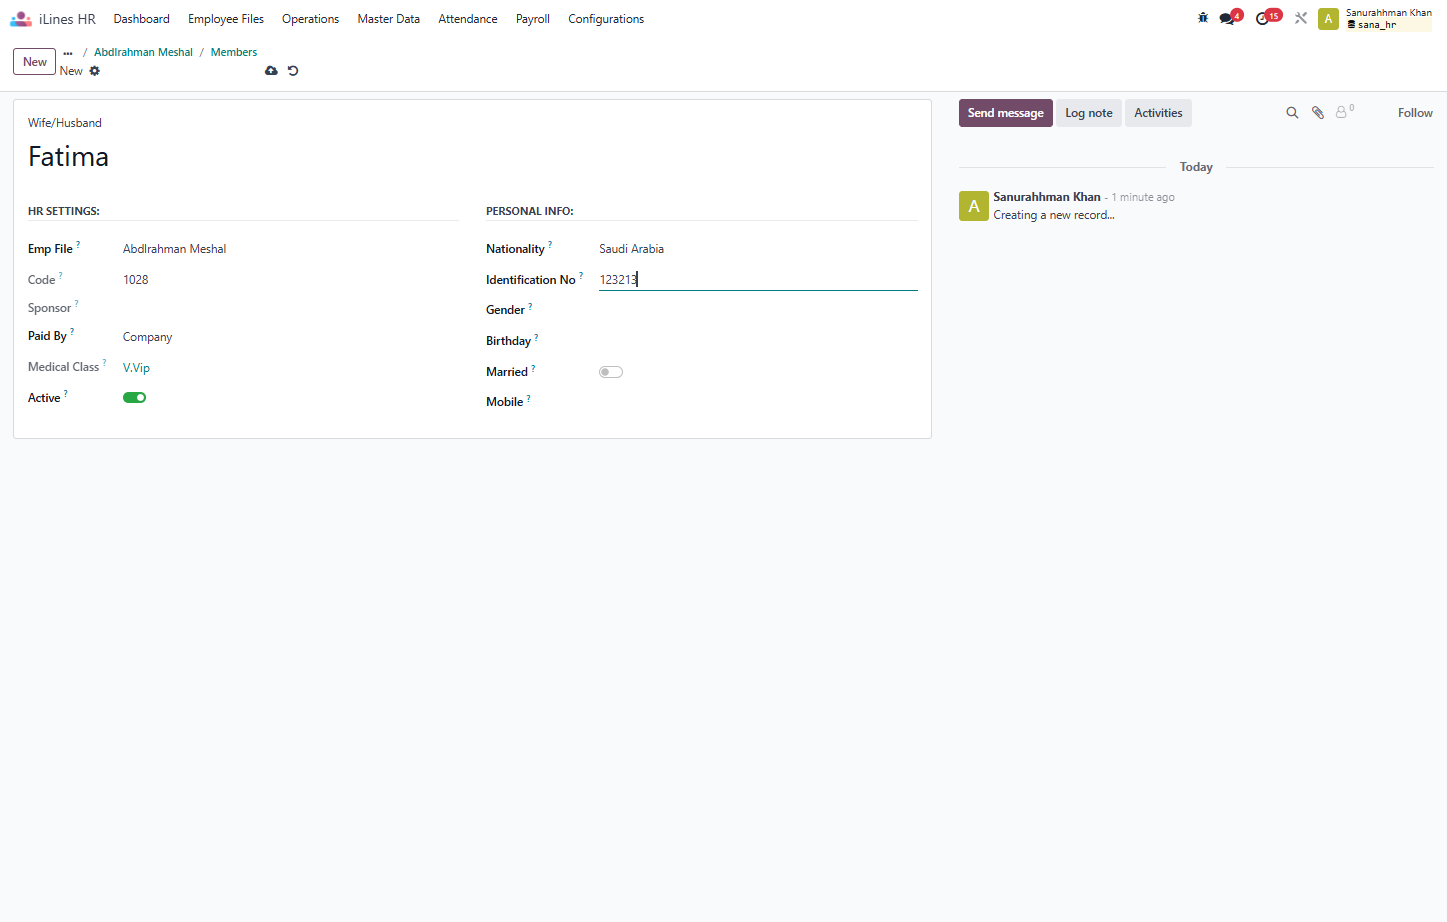Open the Emp File dropdown field
The image size is (1447, 922).
click(x=290, y=249)
